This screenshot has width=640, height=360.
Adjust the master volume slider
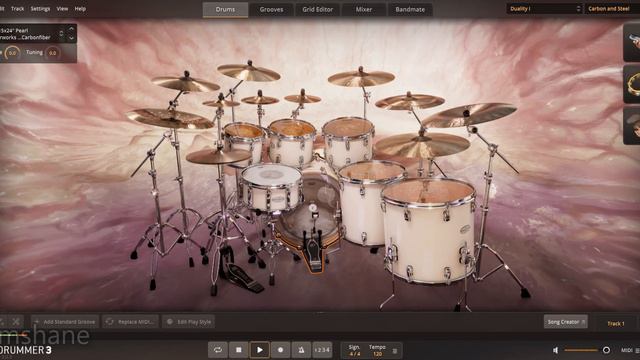tap(581, 350)
